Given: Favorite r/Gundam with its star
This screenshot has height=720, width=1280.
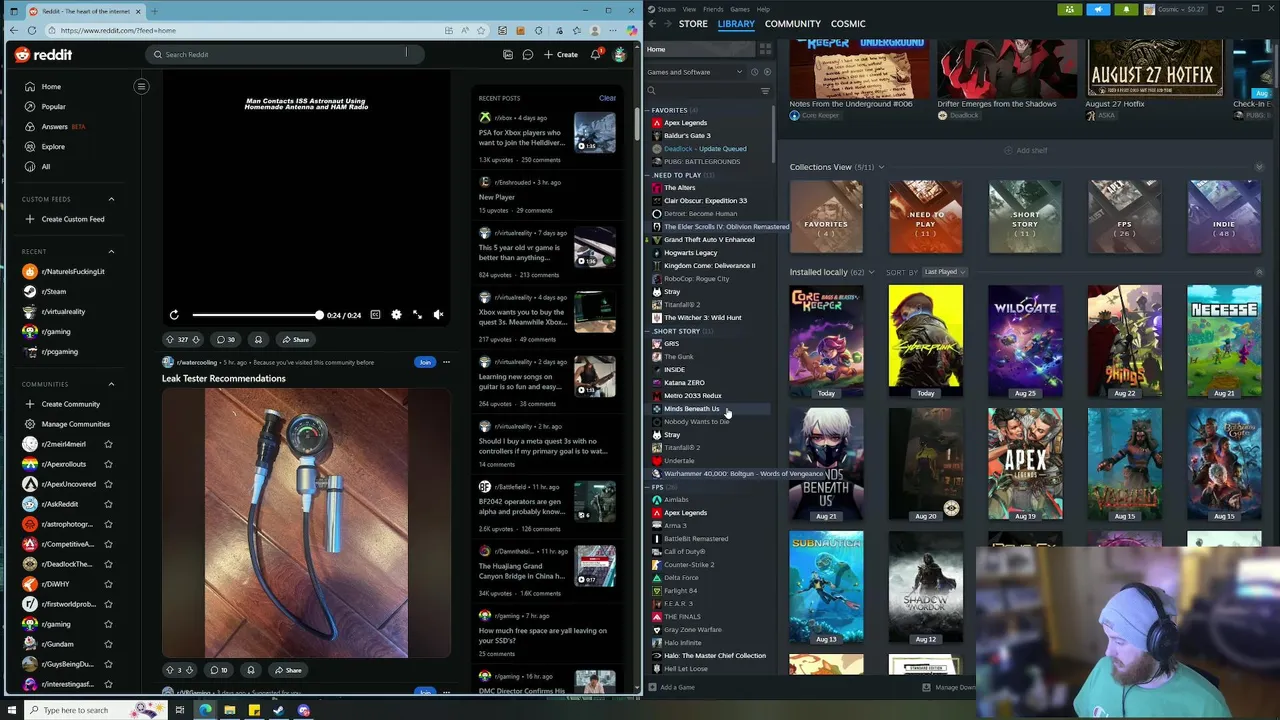Looking at the screenshot, I should pyautogui.click(x=108, y=644).
